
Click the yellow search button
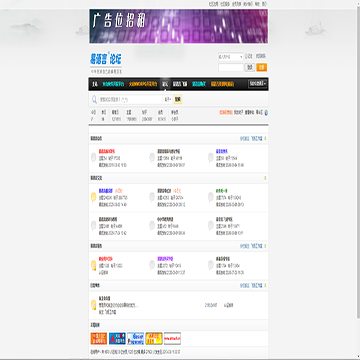(178, 99)
